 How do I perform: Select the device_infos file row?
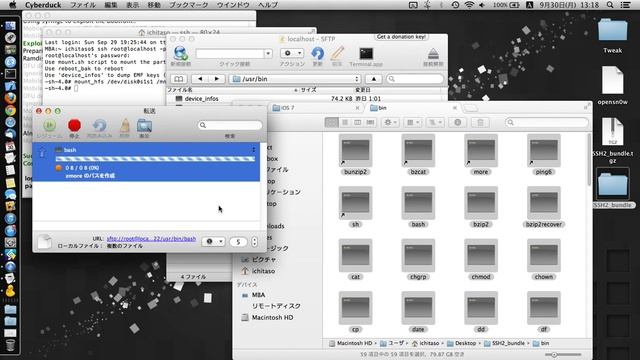[306, 98]
